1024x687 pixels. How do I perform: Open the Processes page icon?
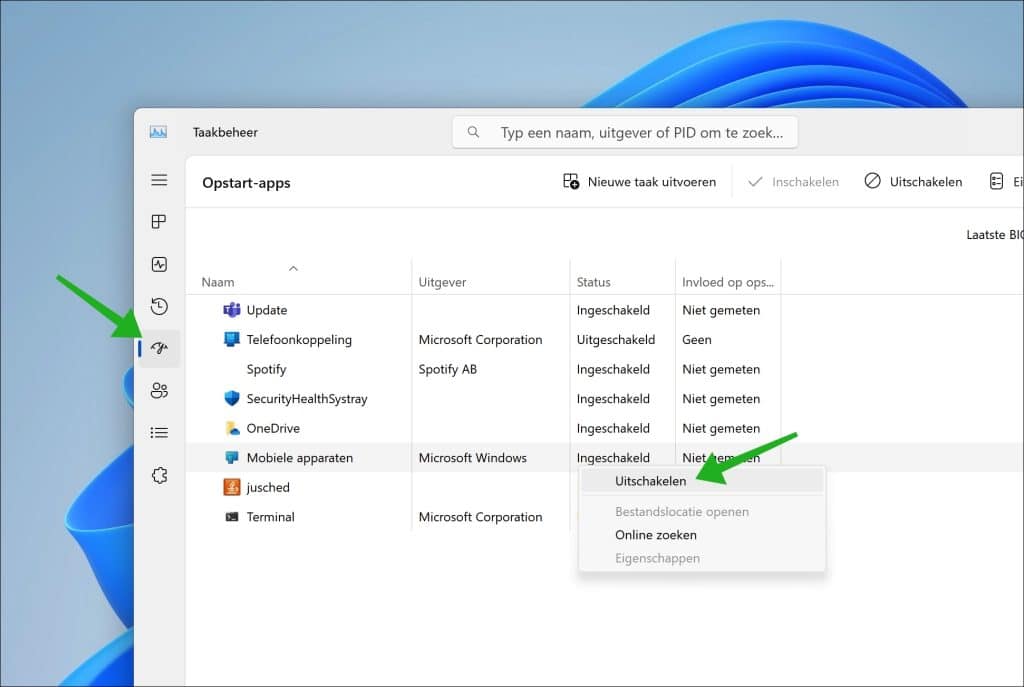[x=159, y=222]
